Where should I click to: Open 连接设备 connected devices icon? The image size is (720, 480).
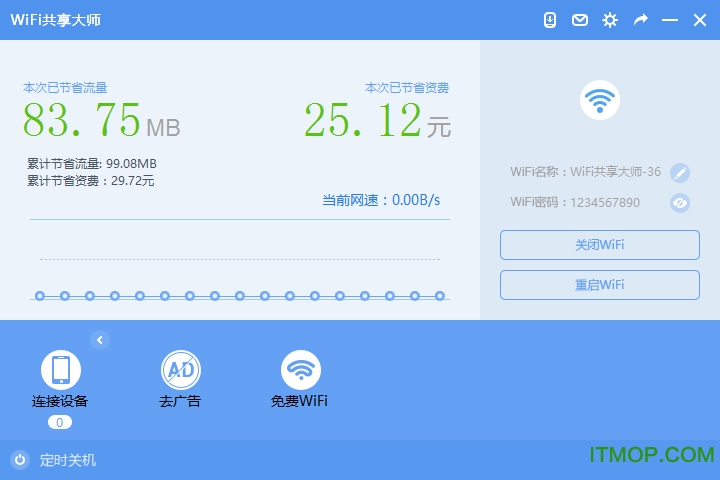61,370
